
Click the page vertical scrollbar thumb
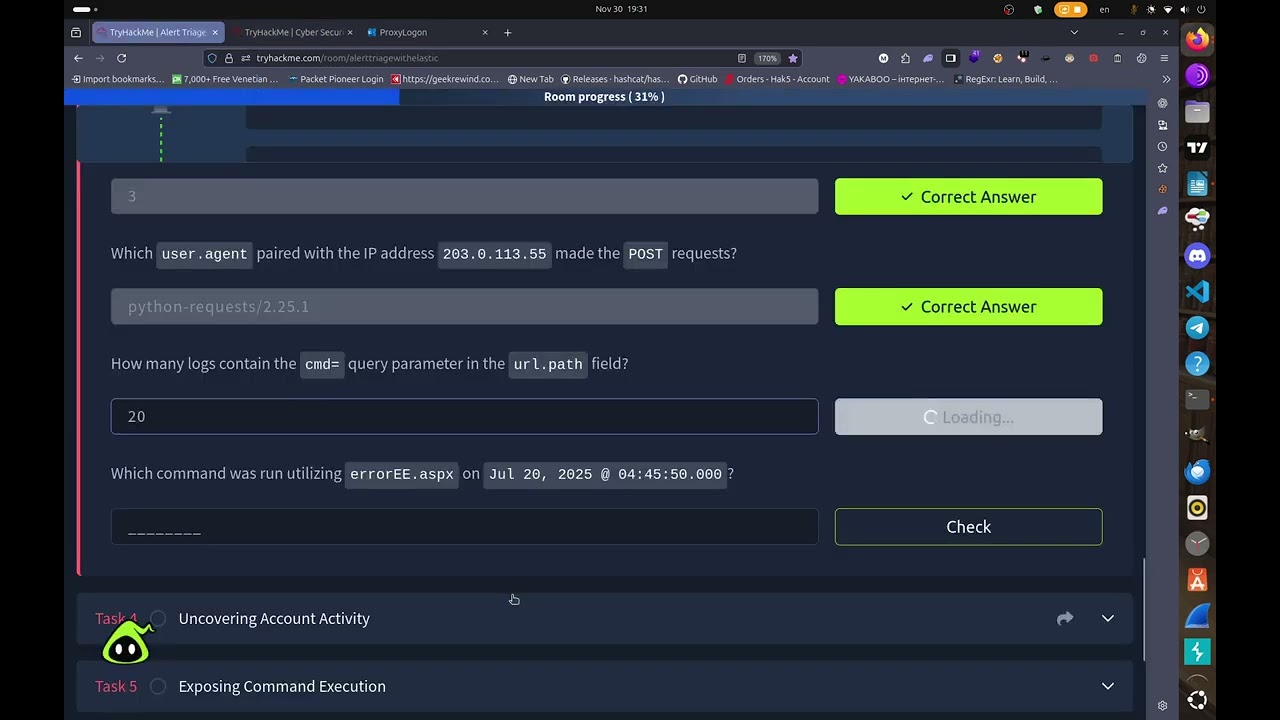[x=1145, y=608]
